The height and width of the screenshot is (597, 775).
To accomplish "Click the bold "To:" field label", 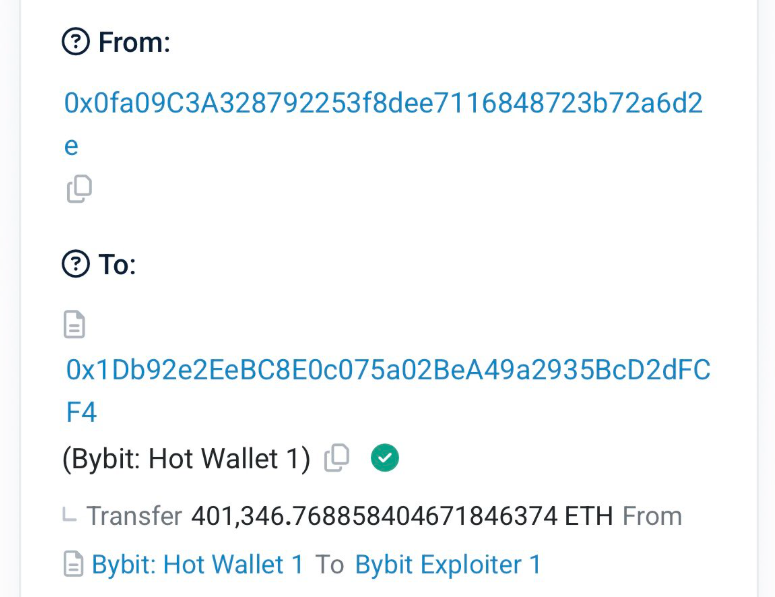I will click(x=117, y=264).
